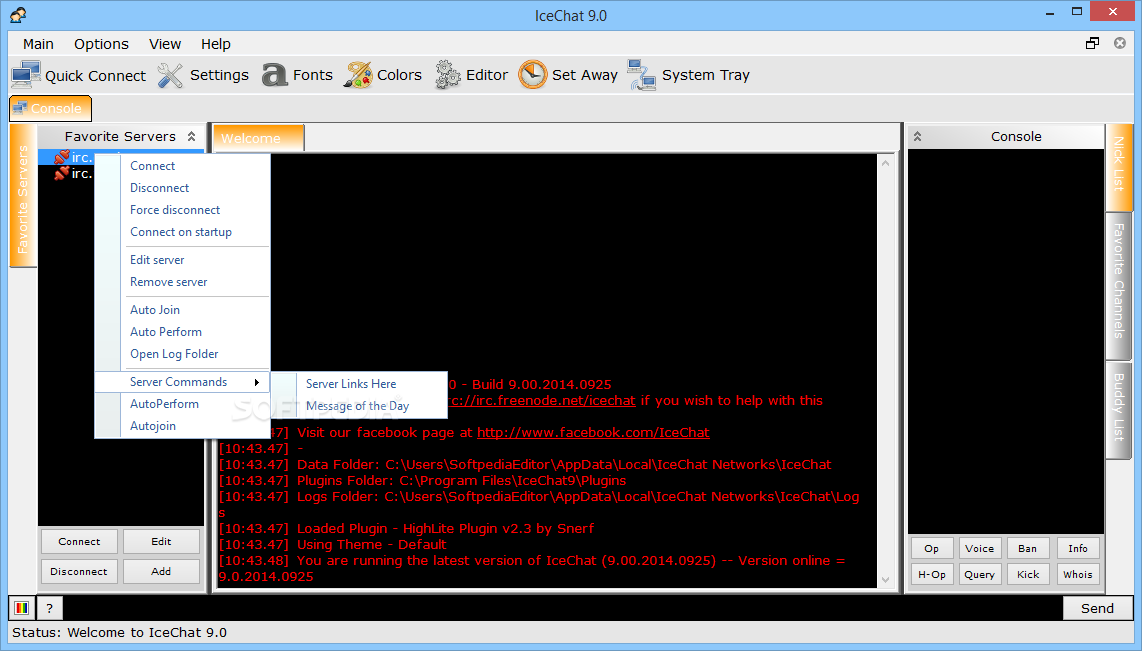The image size is (1142, 651).
Task: Switch to the Console tab
Action: click(50, 108)
